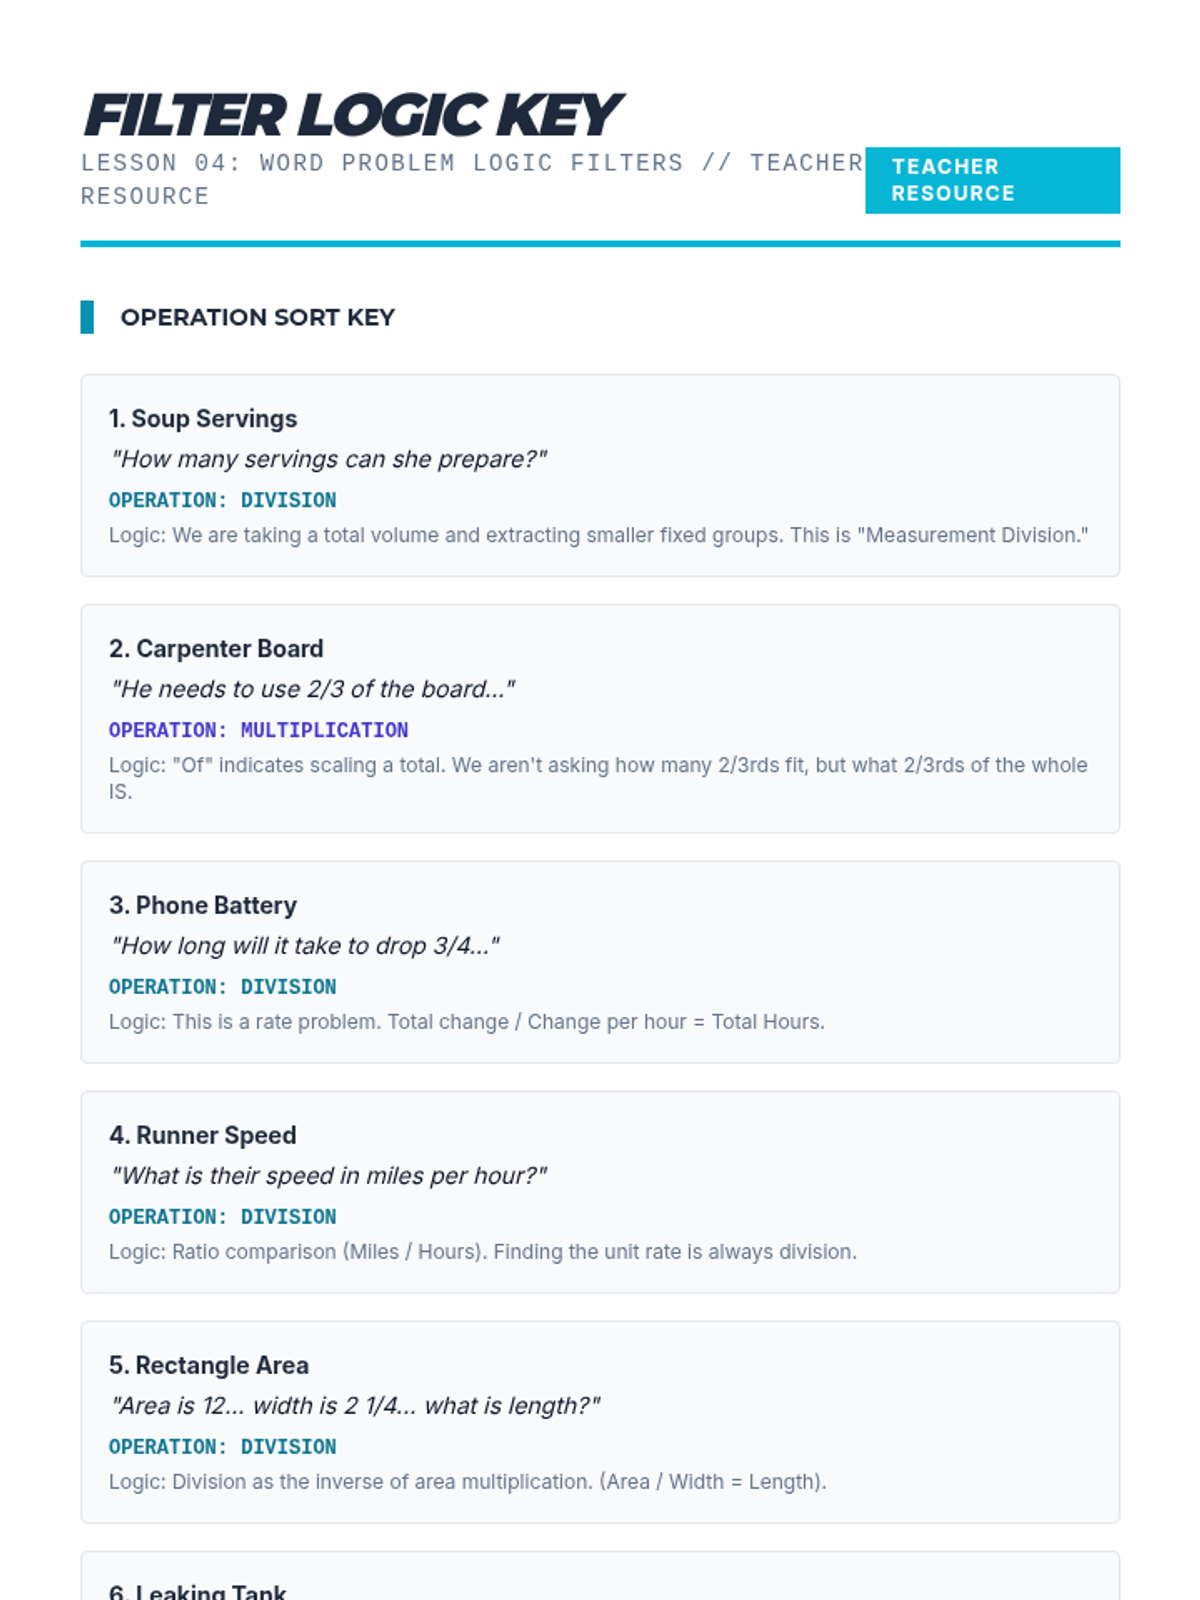Select the Soup Servings card title
The width and height of the screenshot is (1200, 1600).
pyautogui.click(x=203, y=418)
